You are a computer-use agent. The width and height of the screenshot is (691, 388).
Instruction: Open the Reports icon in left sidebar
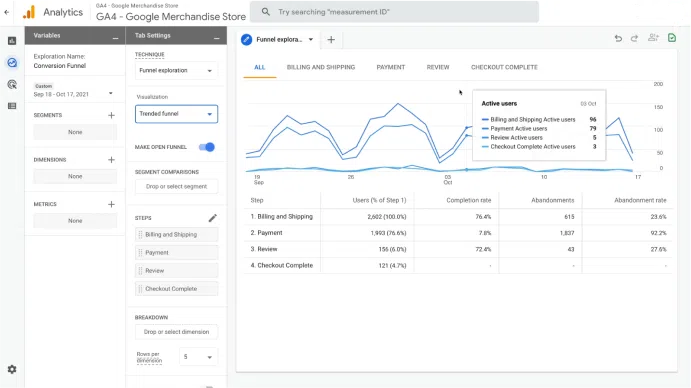(12, 41)
